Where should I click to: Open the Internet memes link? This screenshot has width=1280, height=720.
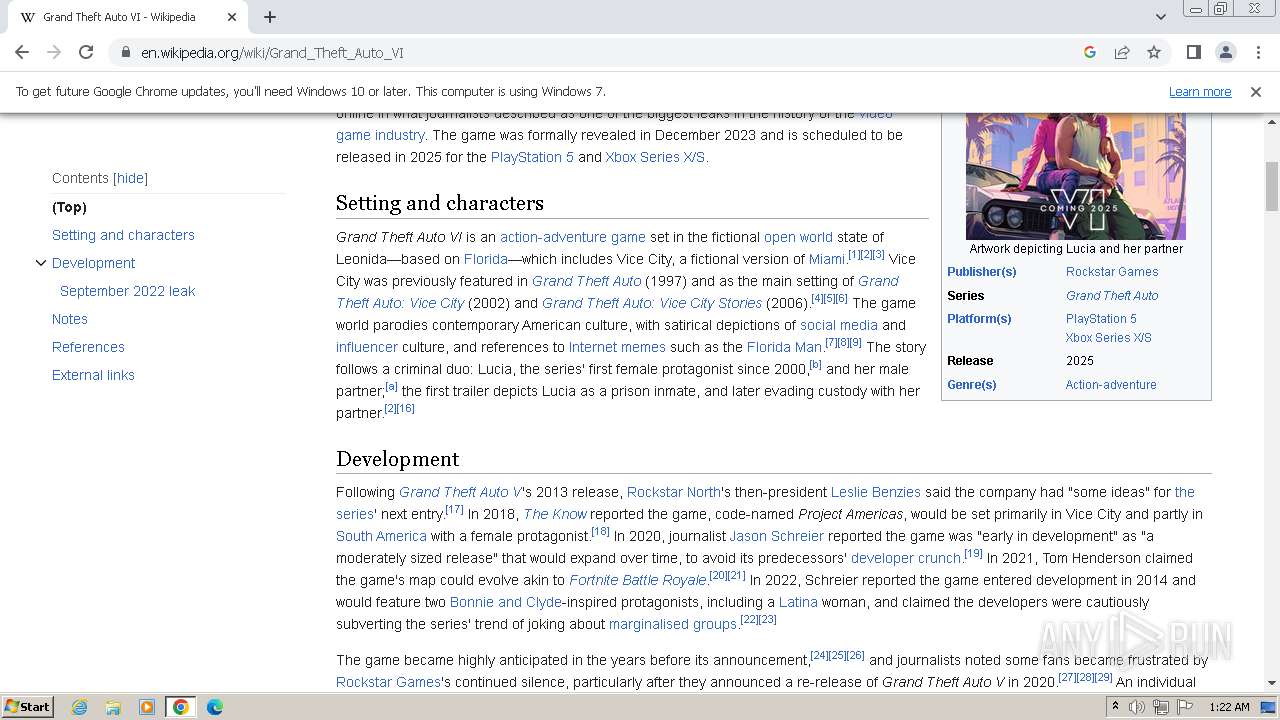tap(617, 347)
